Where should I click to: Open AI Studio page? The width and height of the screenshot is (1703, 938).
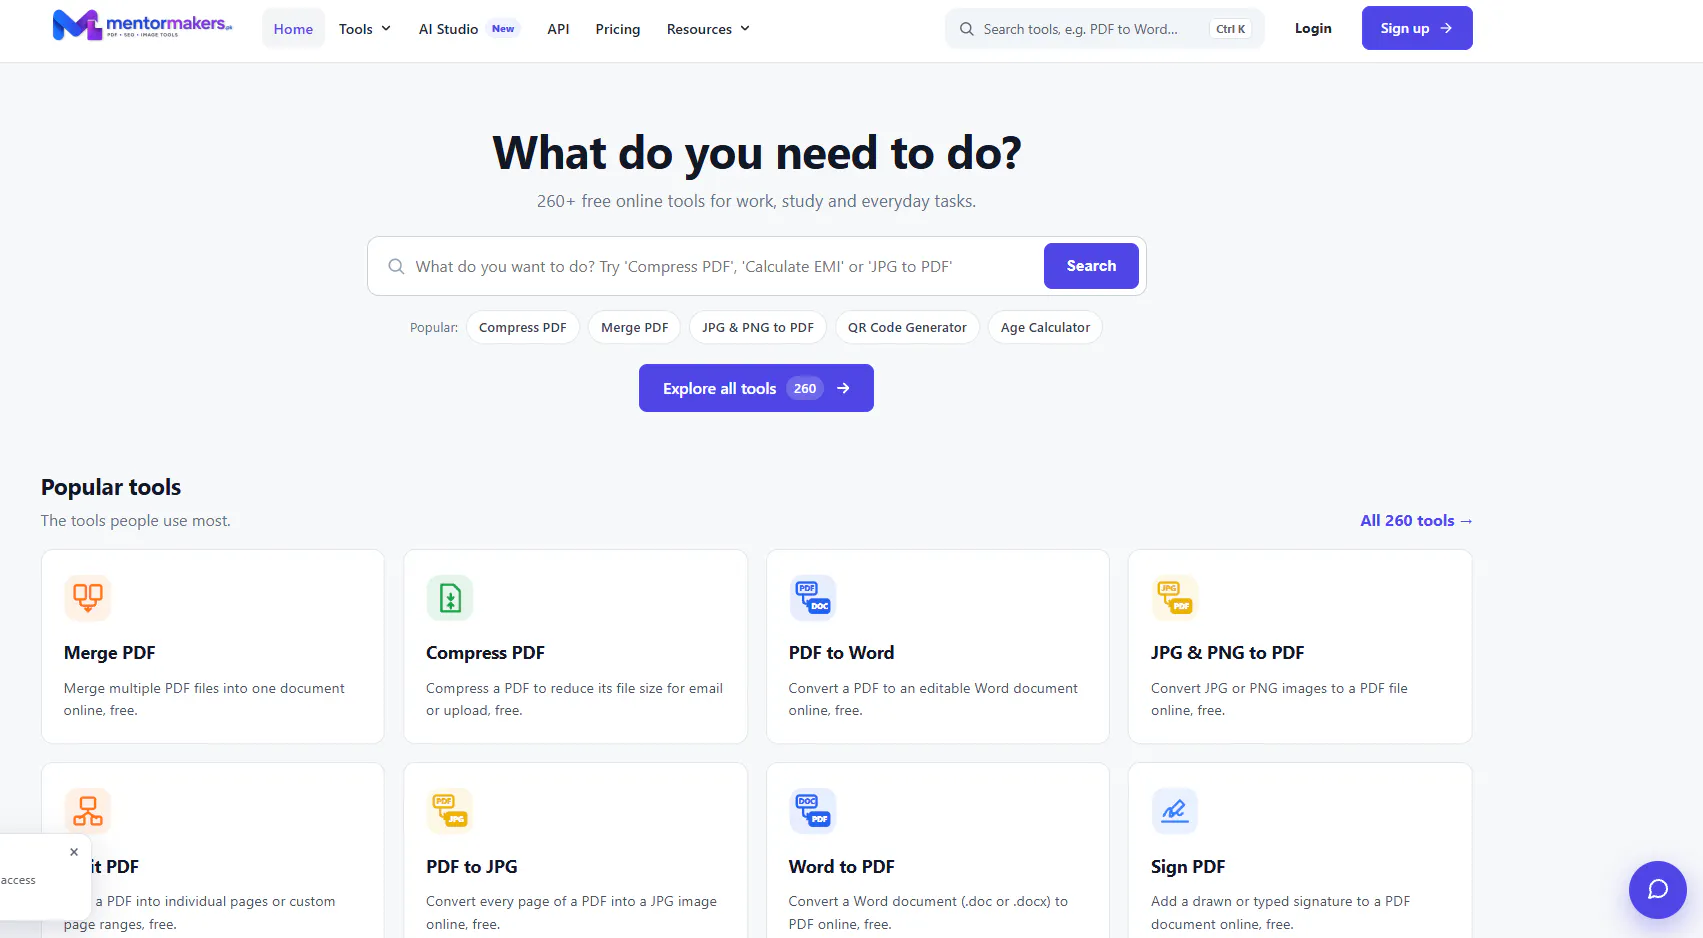[x=468, y=29]
